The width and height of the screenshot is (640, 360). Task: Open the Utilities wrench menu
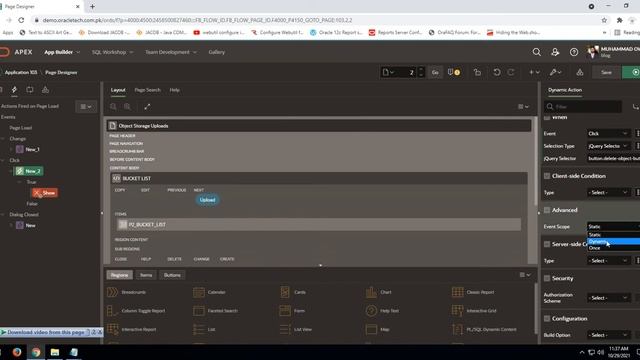pos(555,72)
